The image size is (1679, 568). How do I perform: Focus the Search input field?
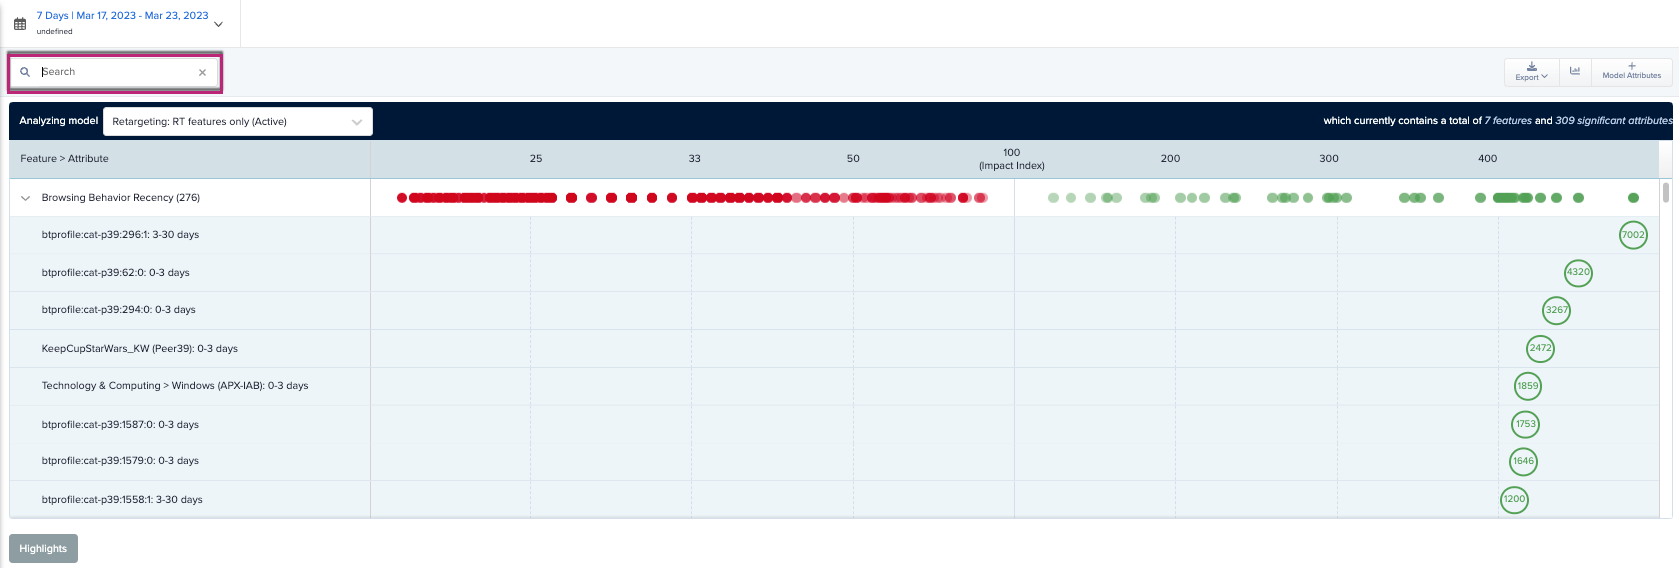115,72
